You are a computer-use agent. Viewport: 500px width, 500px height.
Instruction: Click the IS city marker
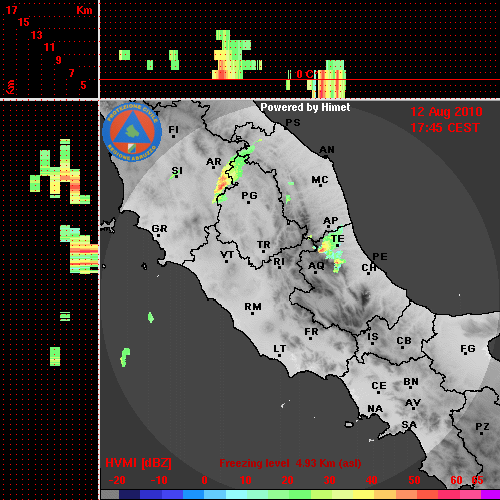click(x=372, y=343)
